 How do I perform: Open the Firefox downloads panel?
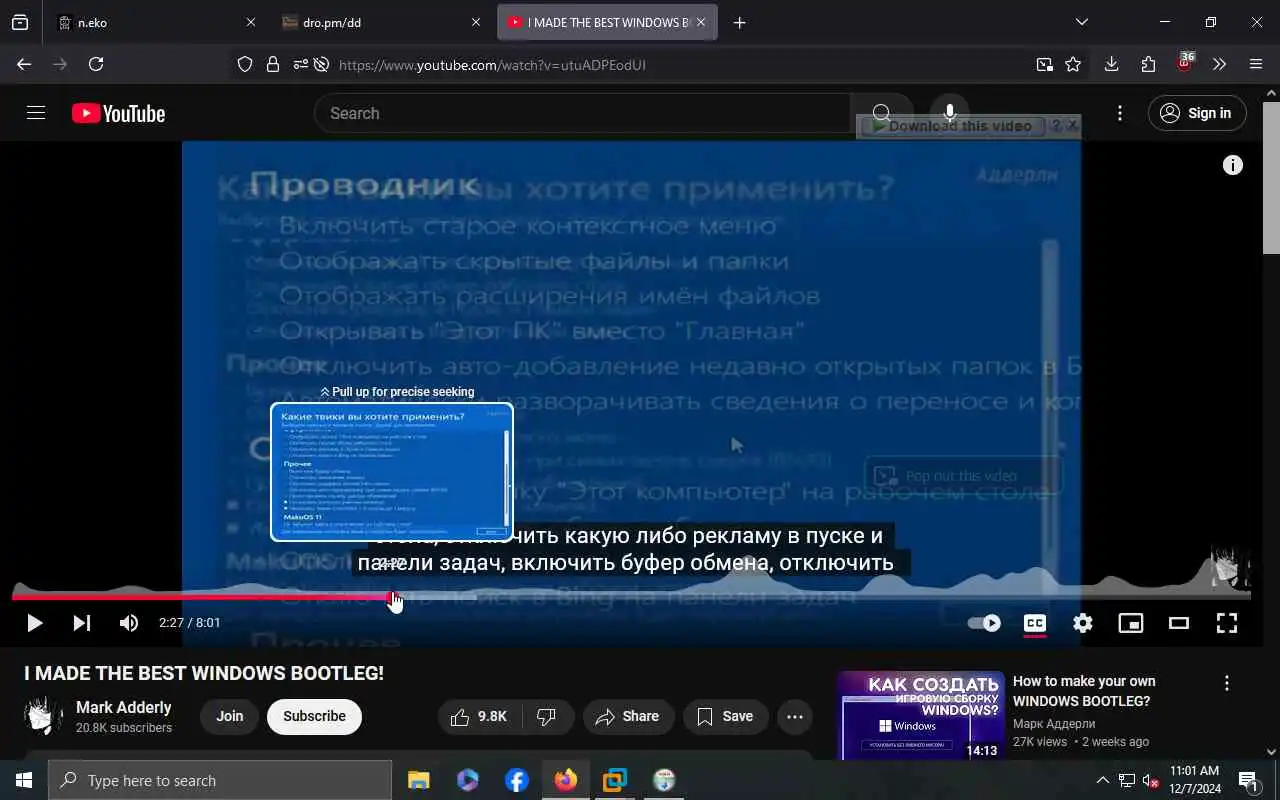1111,64
